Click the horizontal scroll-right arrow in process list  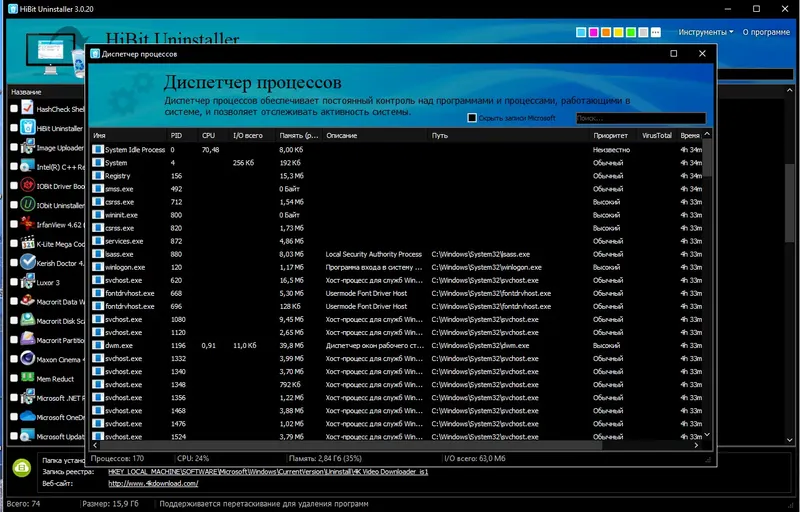(x=696, y=445)
